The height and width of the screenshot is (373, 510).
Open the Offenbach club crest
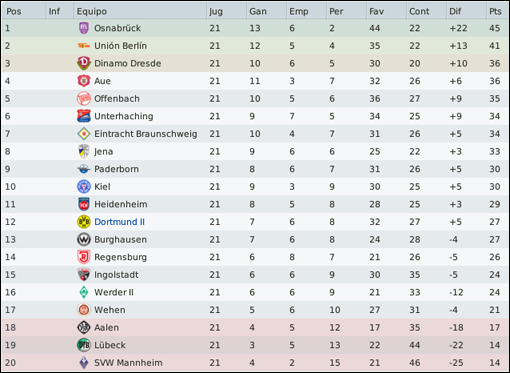pos(84,98)
